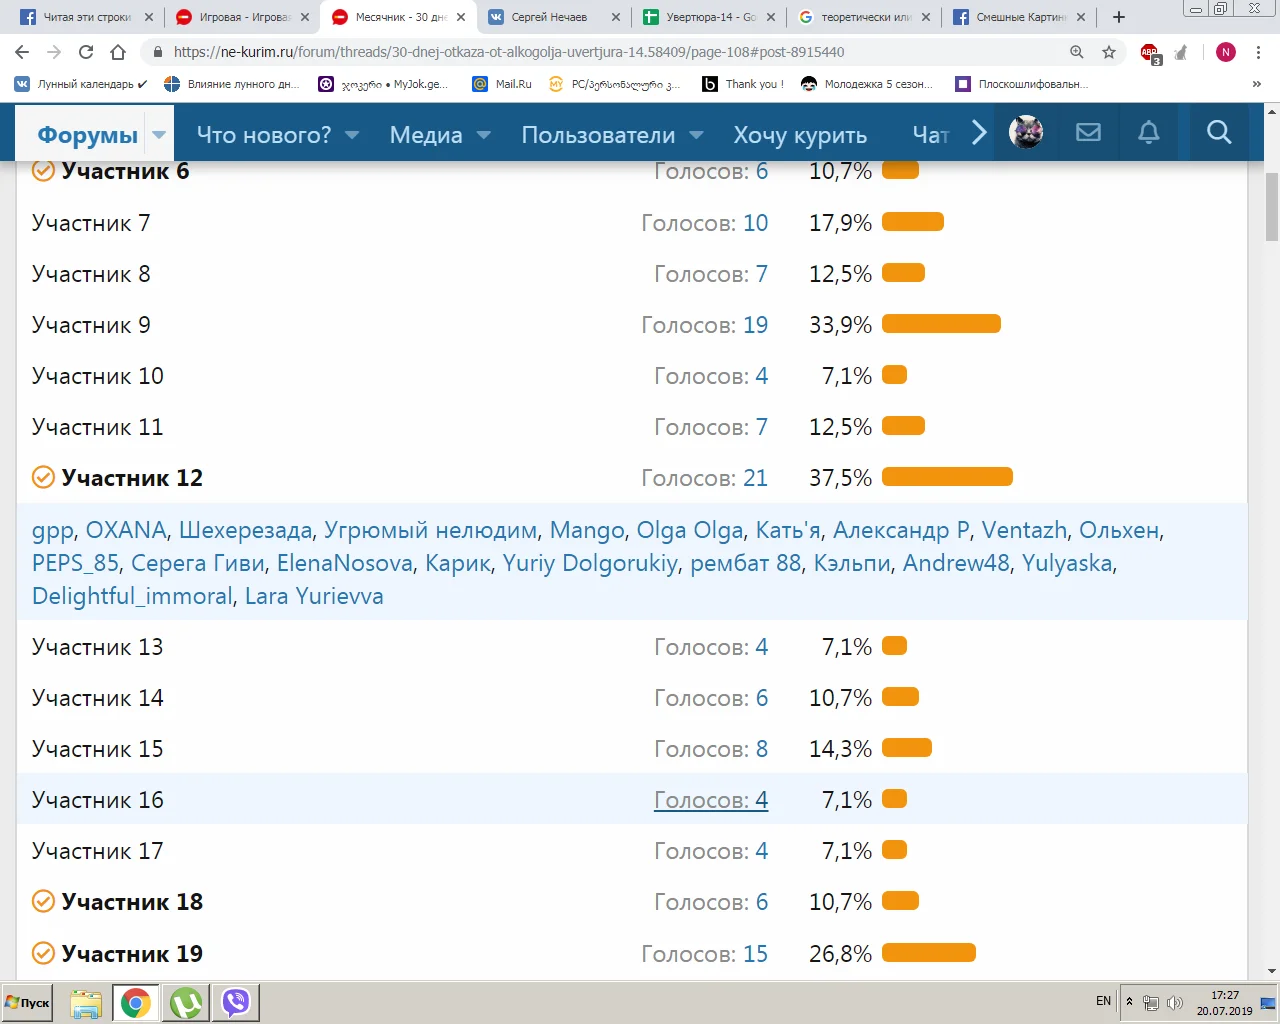The image size is (1280, 1024).
Task: Show more bookmarks chevron
Action: pos(1257,84)
